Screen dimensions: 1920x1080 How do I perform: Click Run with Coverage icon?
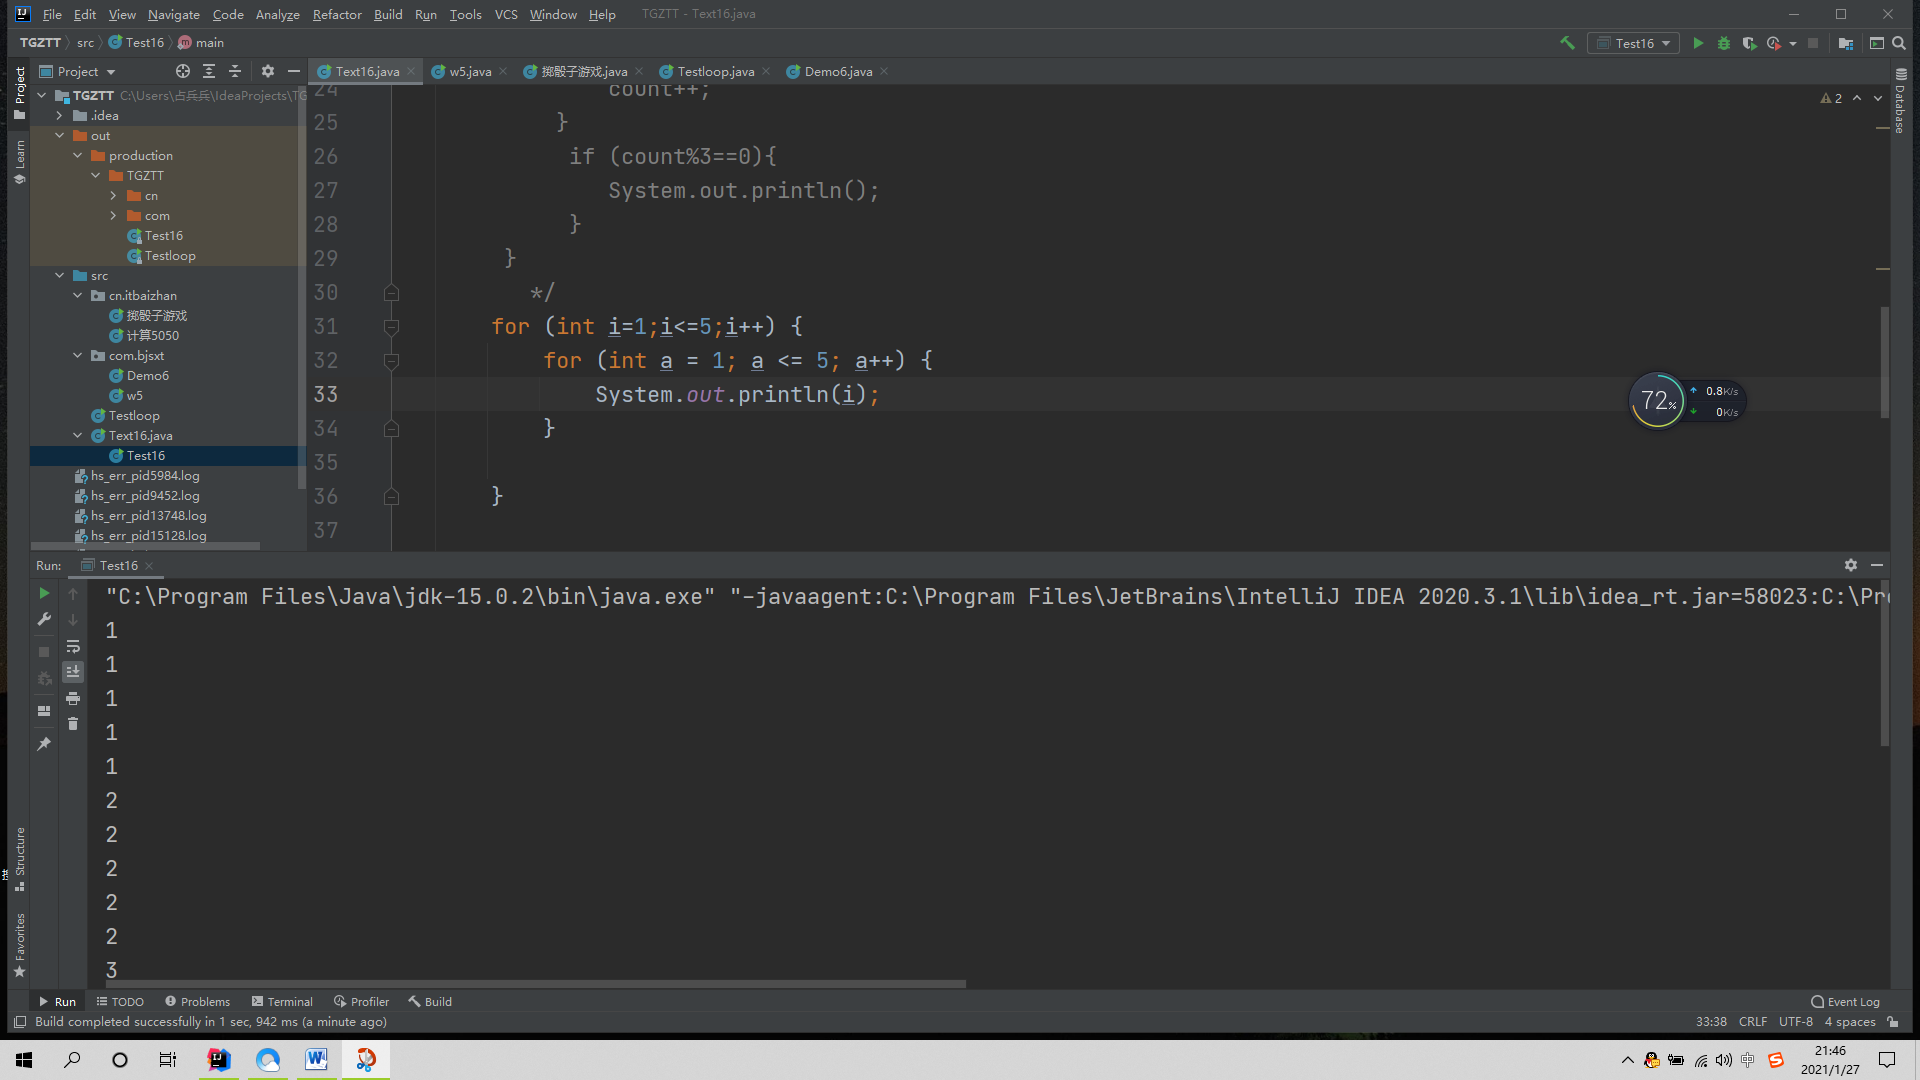(x=1749, y=43)
